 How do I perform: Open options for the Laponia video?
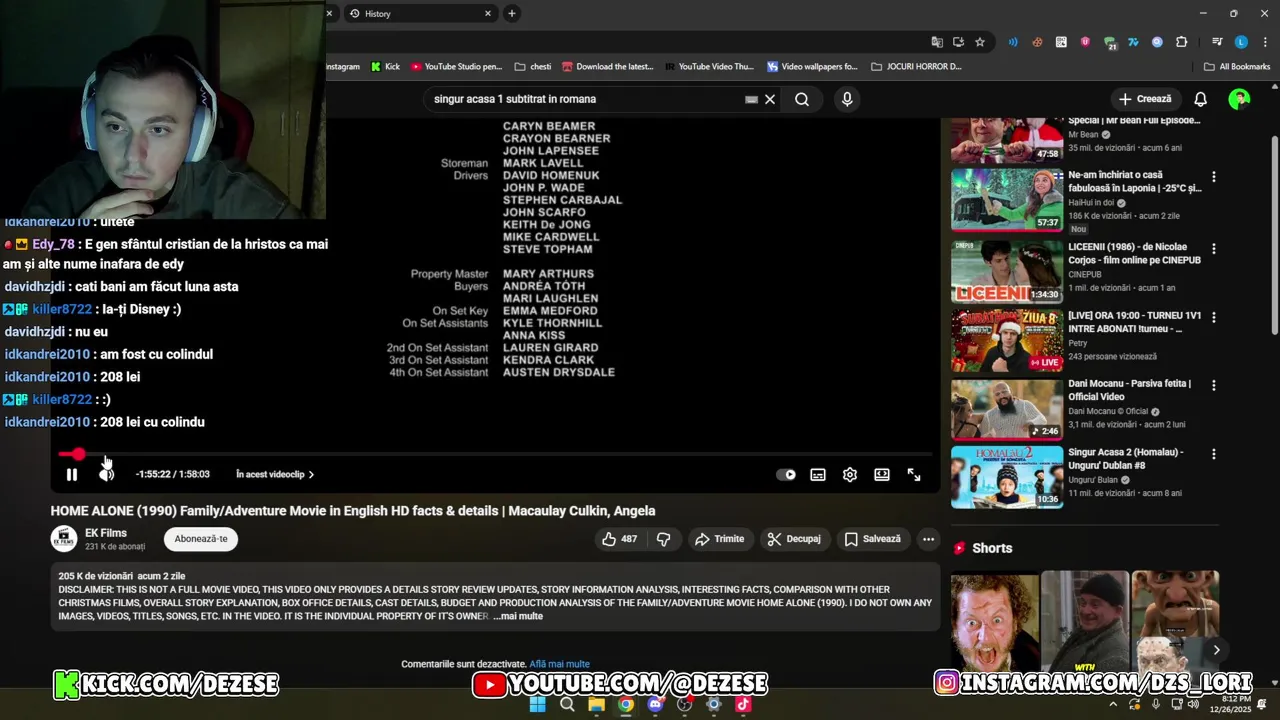[1214, 177]
